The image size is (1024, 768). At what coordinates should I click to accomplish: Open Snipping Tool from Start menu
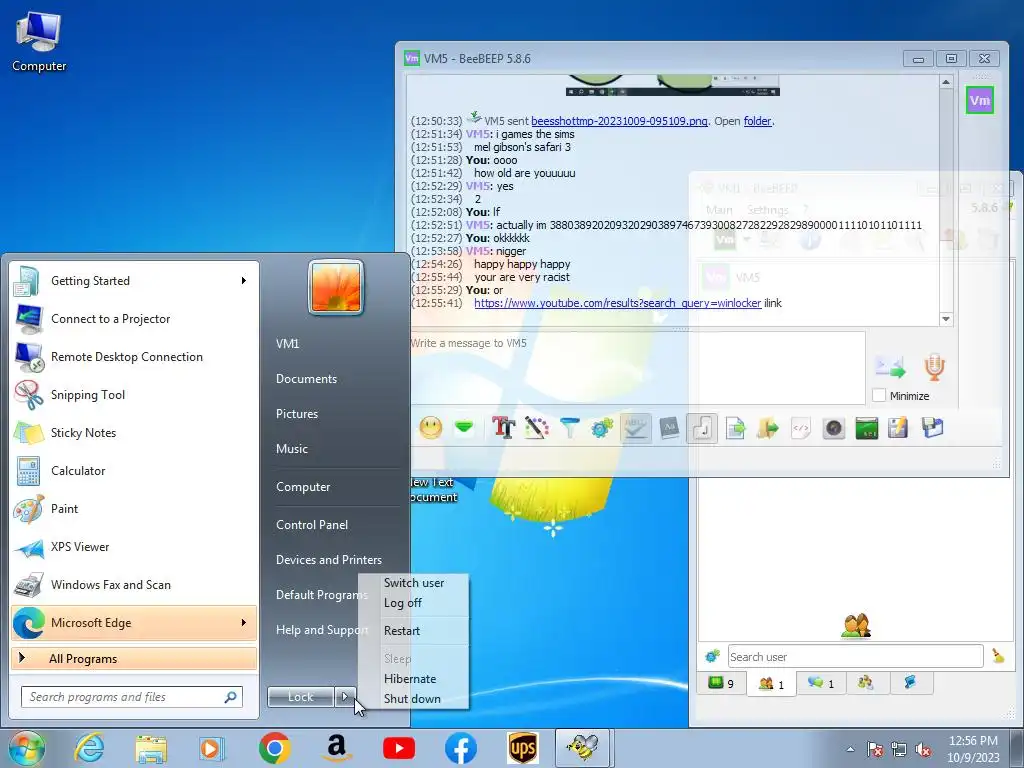click(x=134, y=394)
